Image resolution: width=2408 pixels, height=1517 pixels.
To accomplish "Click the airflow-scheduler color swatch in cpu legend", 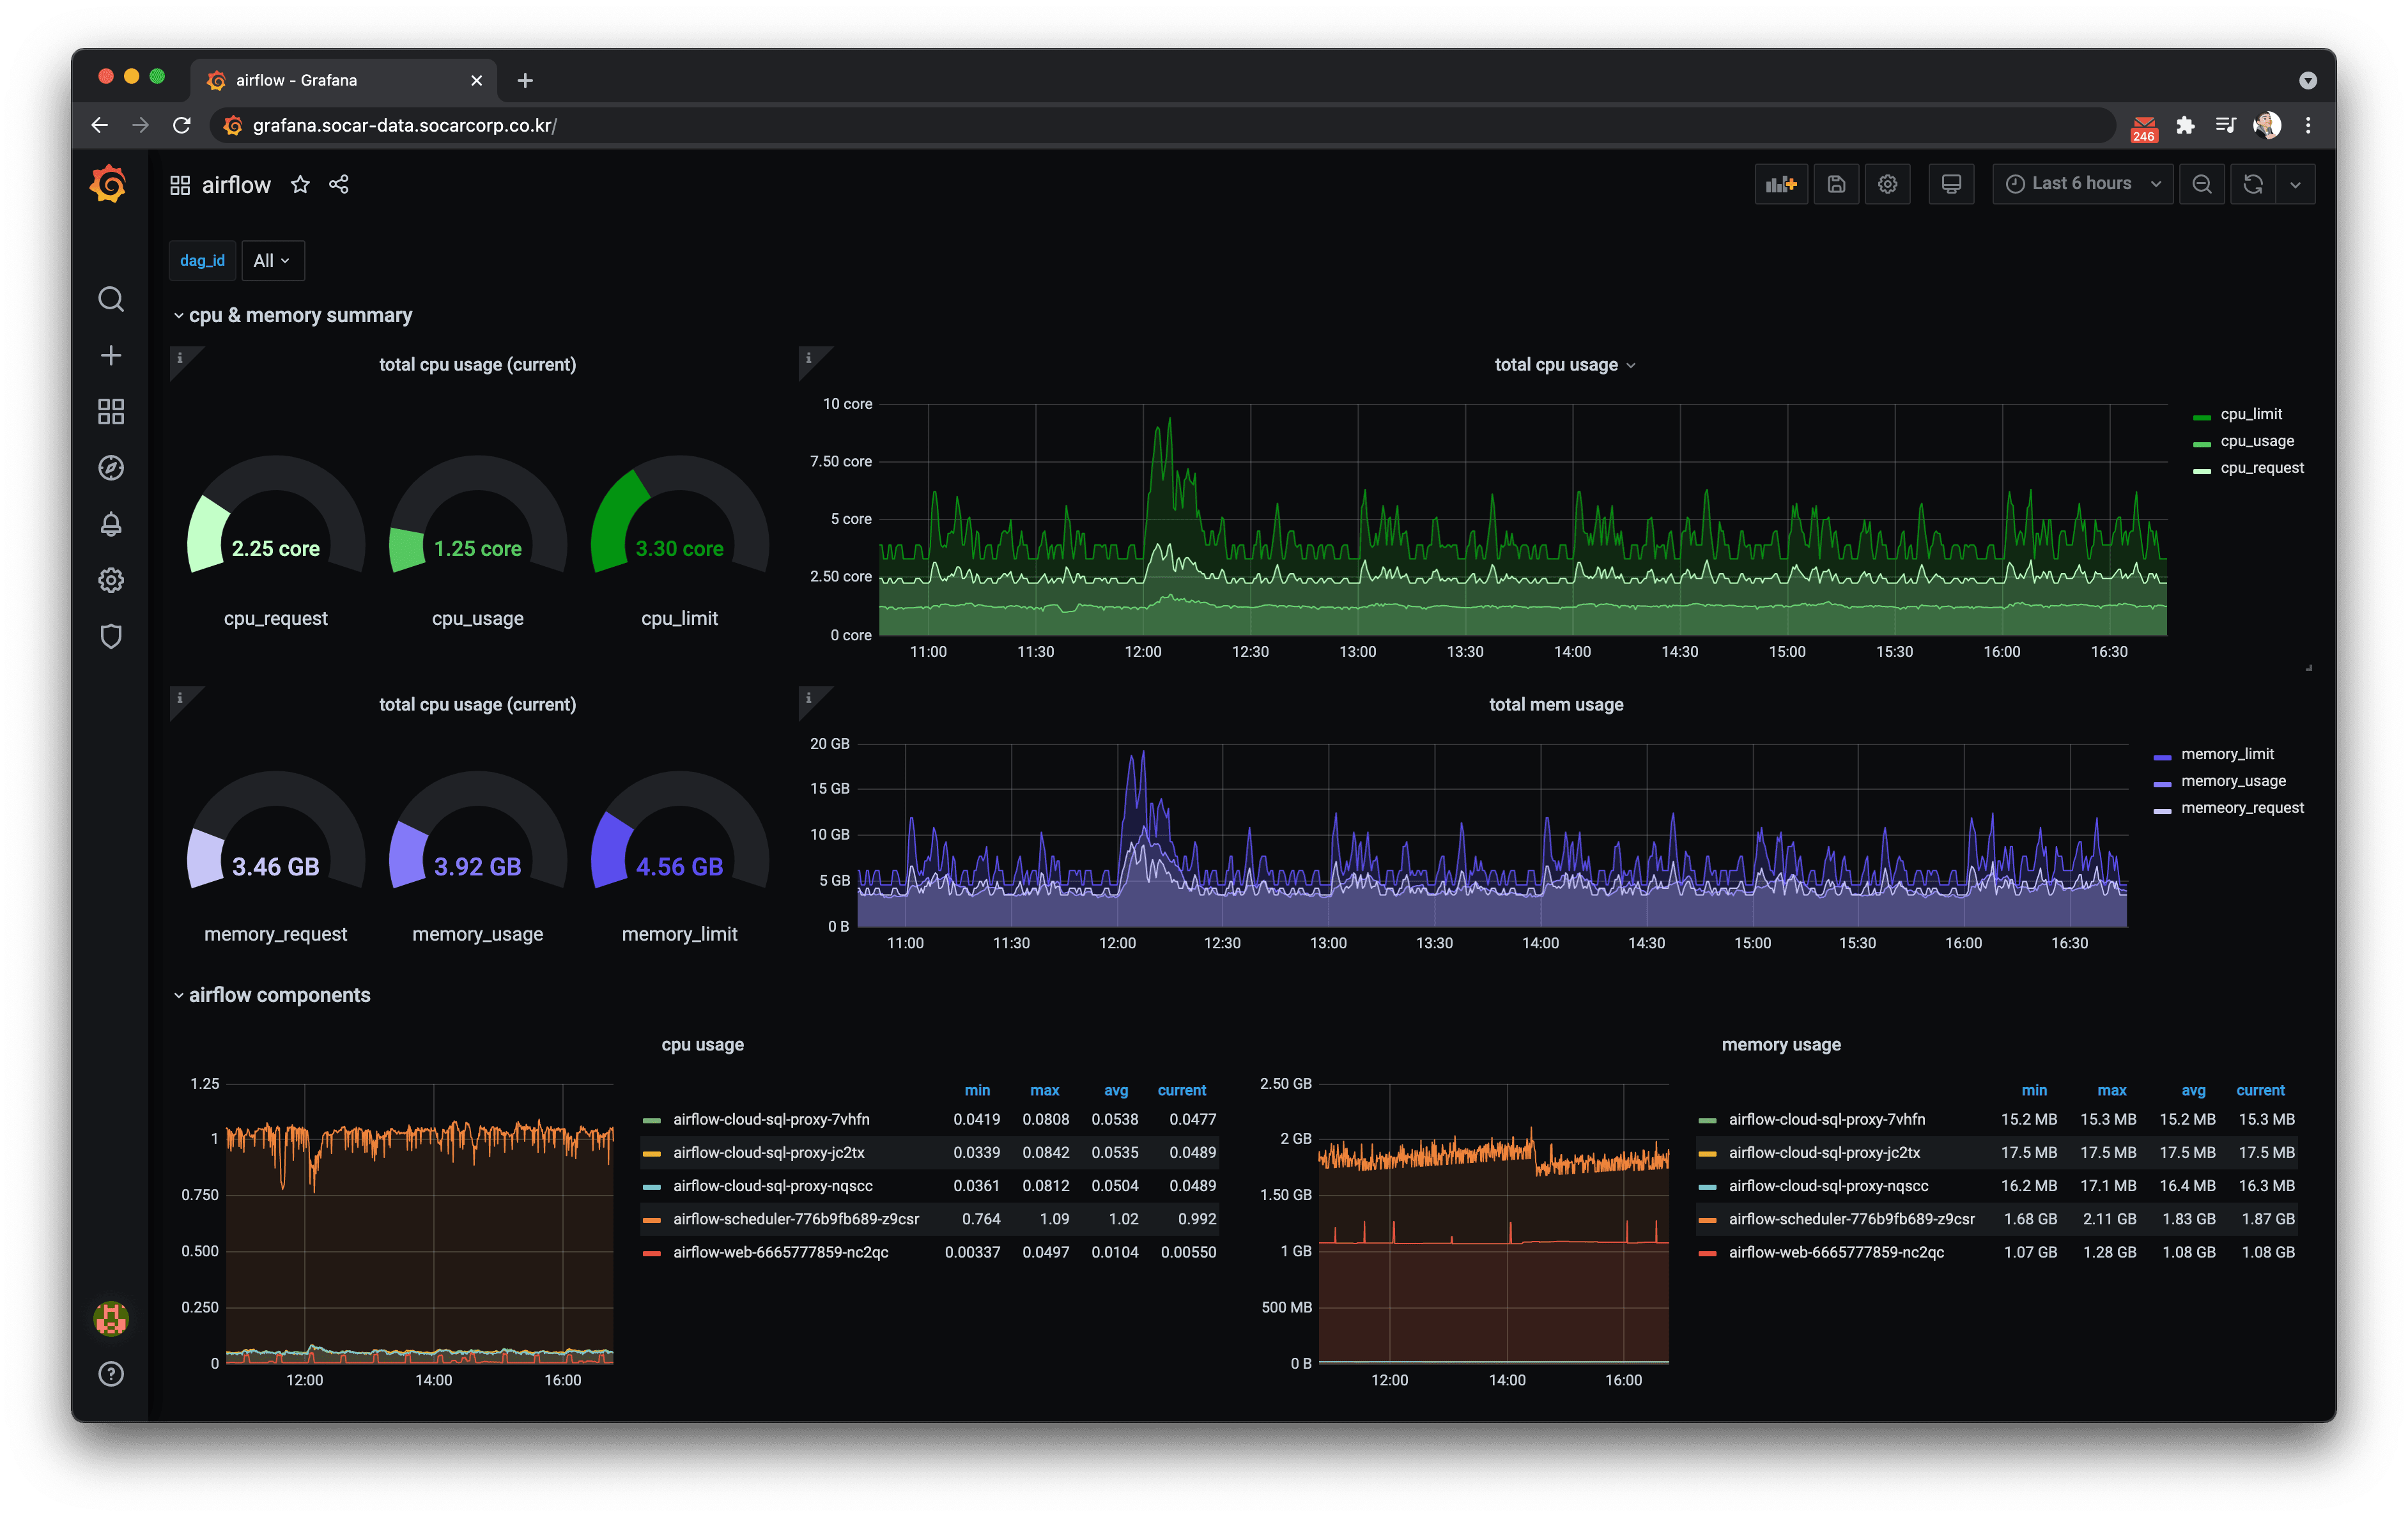I will pyautogui.click(x=652, y=1220).
